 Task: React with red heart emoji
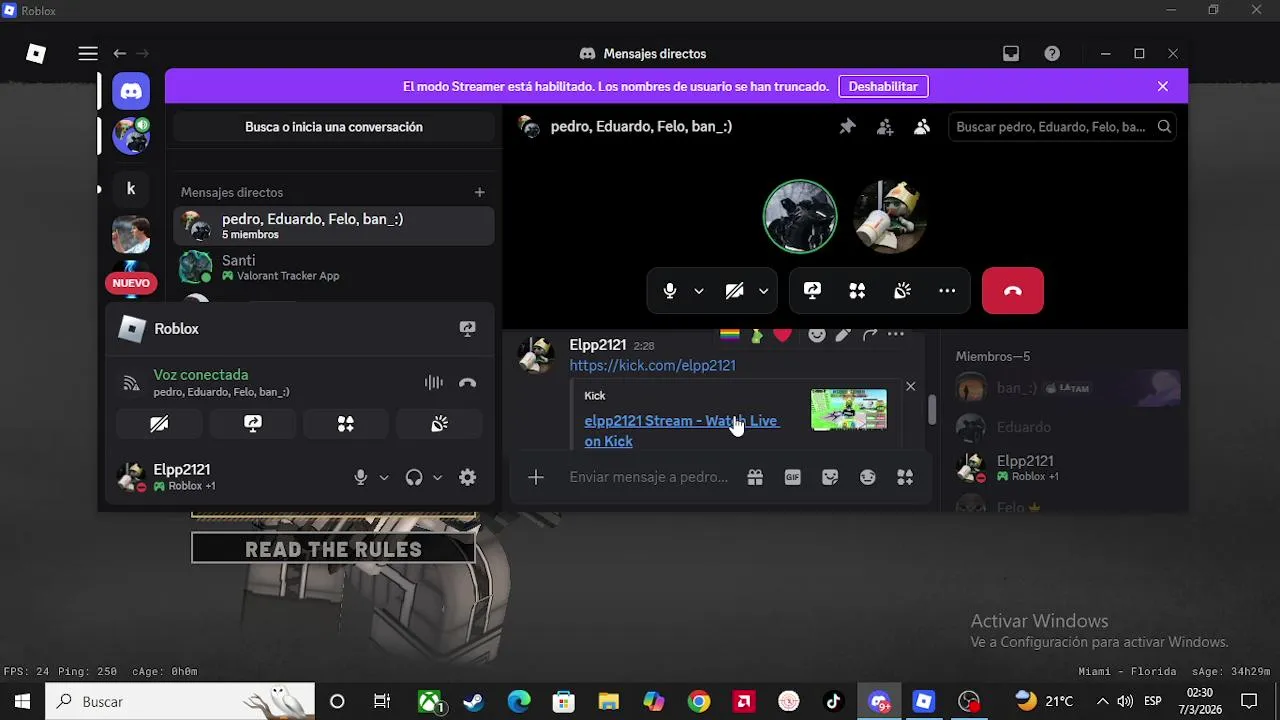(782, 335)
